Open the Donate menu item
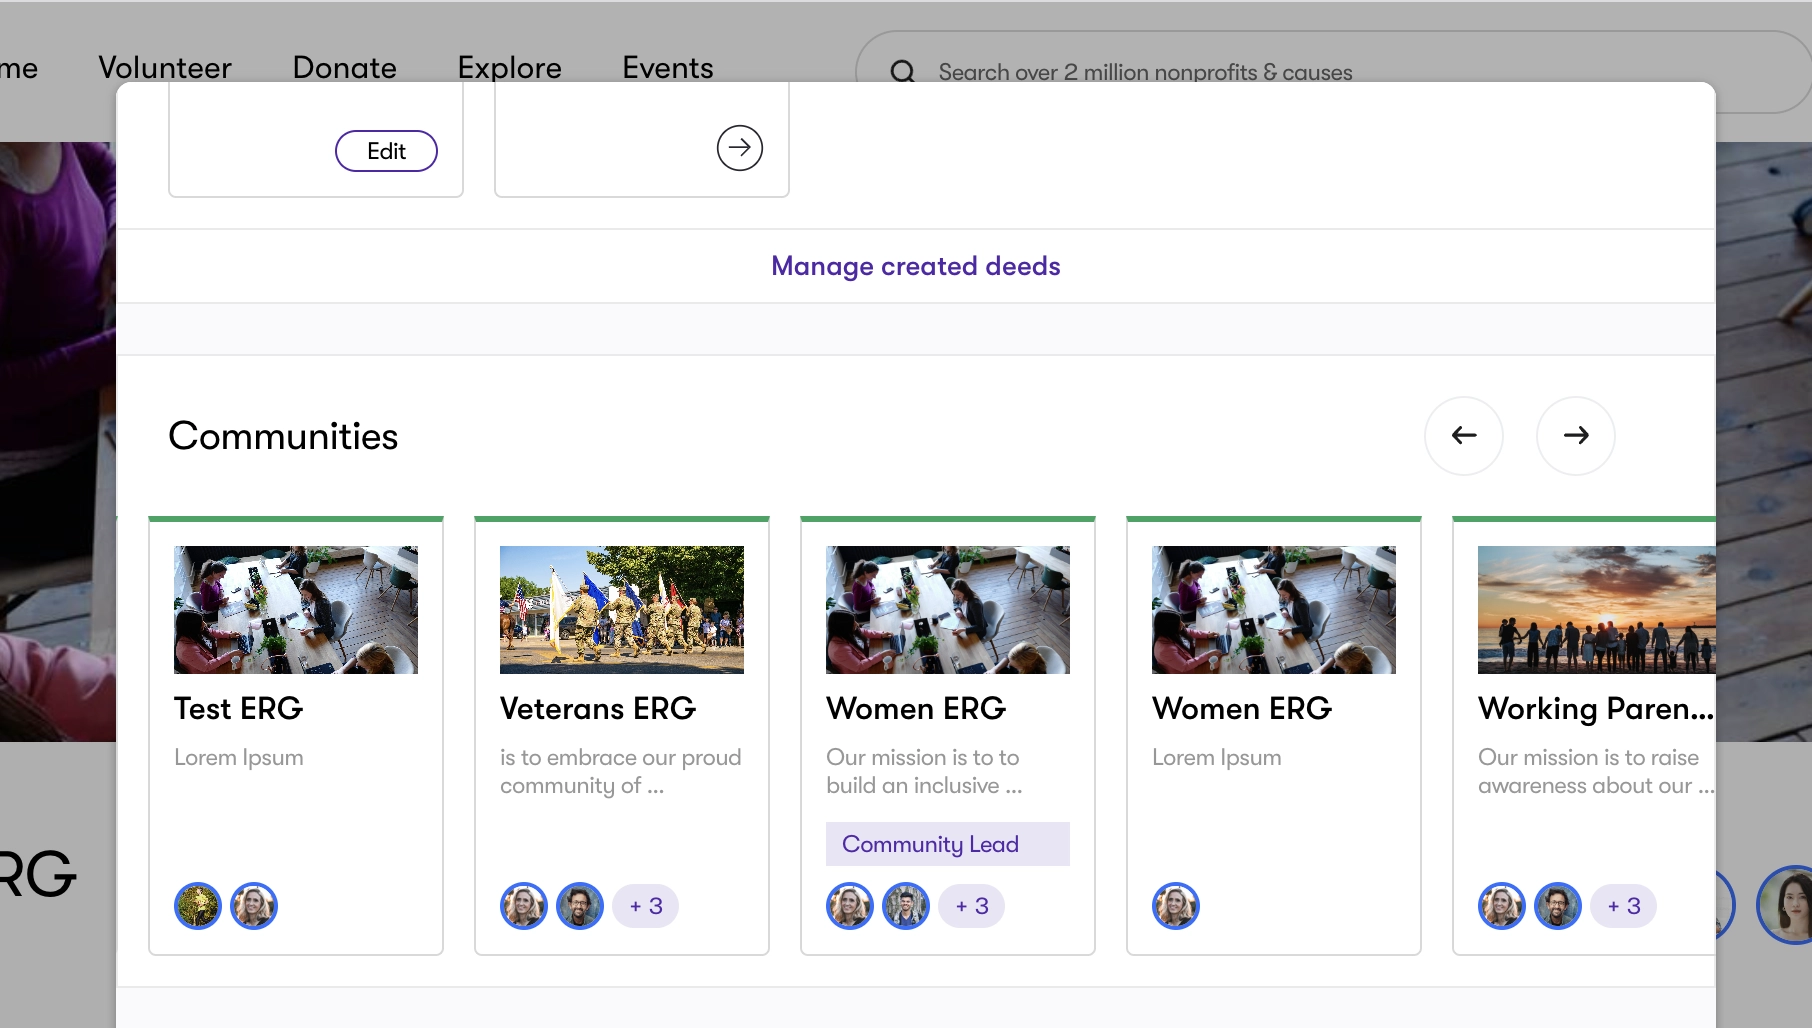The height and width of the screenshot is (1028, 1812). [x=345, y=67]
